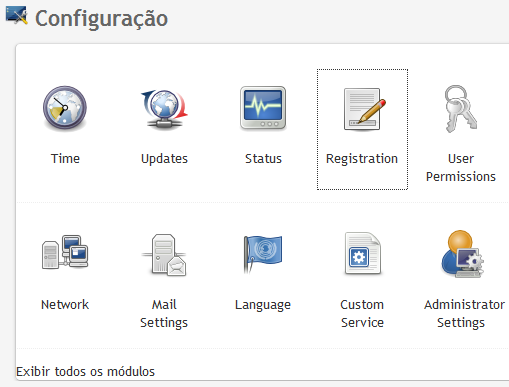Click the Configuração header tools icon

(x=17, y=15)
